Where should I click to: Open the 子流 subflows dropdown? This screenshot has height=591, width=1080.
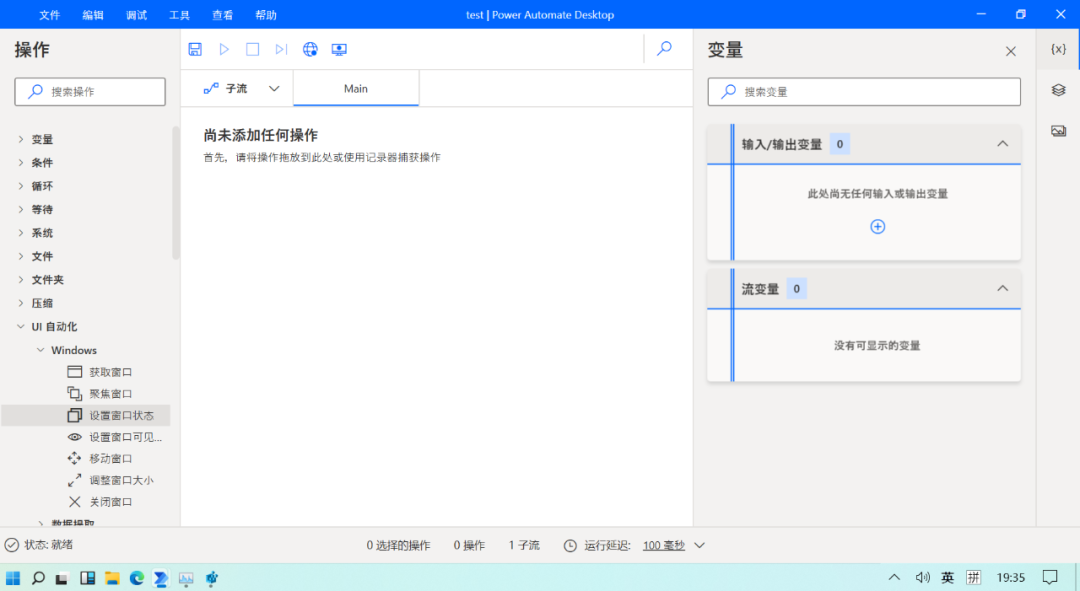click(241, 88)
